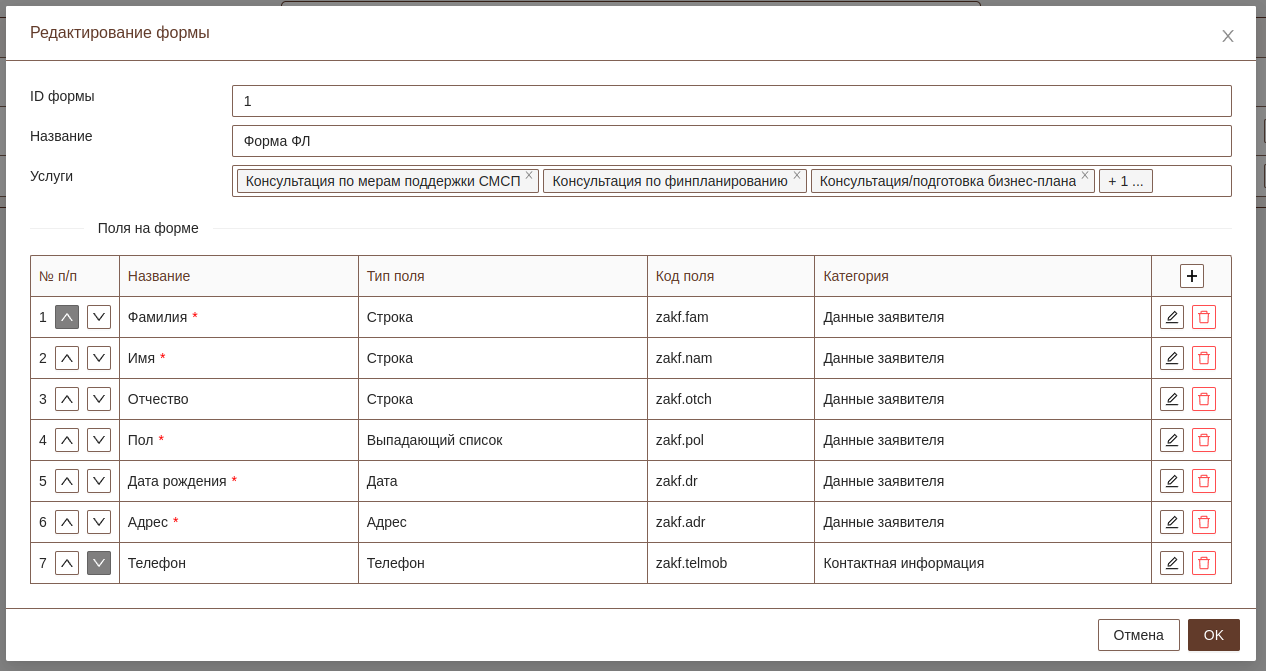This screenshot has height=671, width=1266.
Task: Click the Отмена button
Action: (1138, 635)
